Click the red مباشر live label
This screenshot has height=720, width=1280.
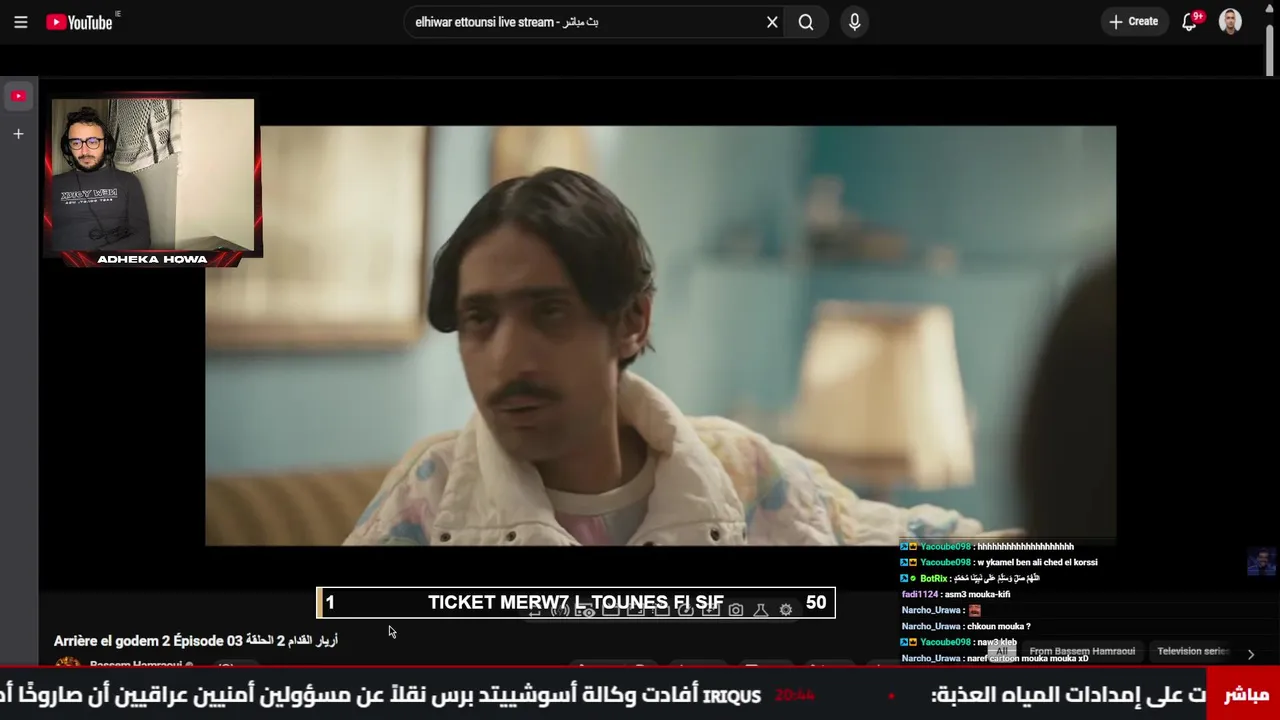tap(1244, 695)
